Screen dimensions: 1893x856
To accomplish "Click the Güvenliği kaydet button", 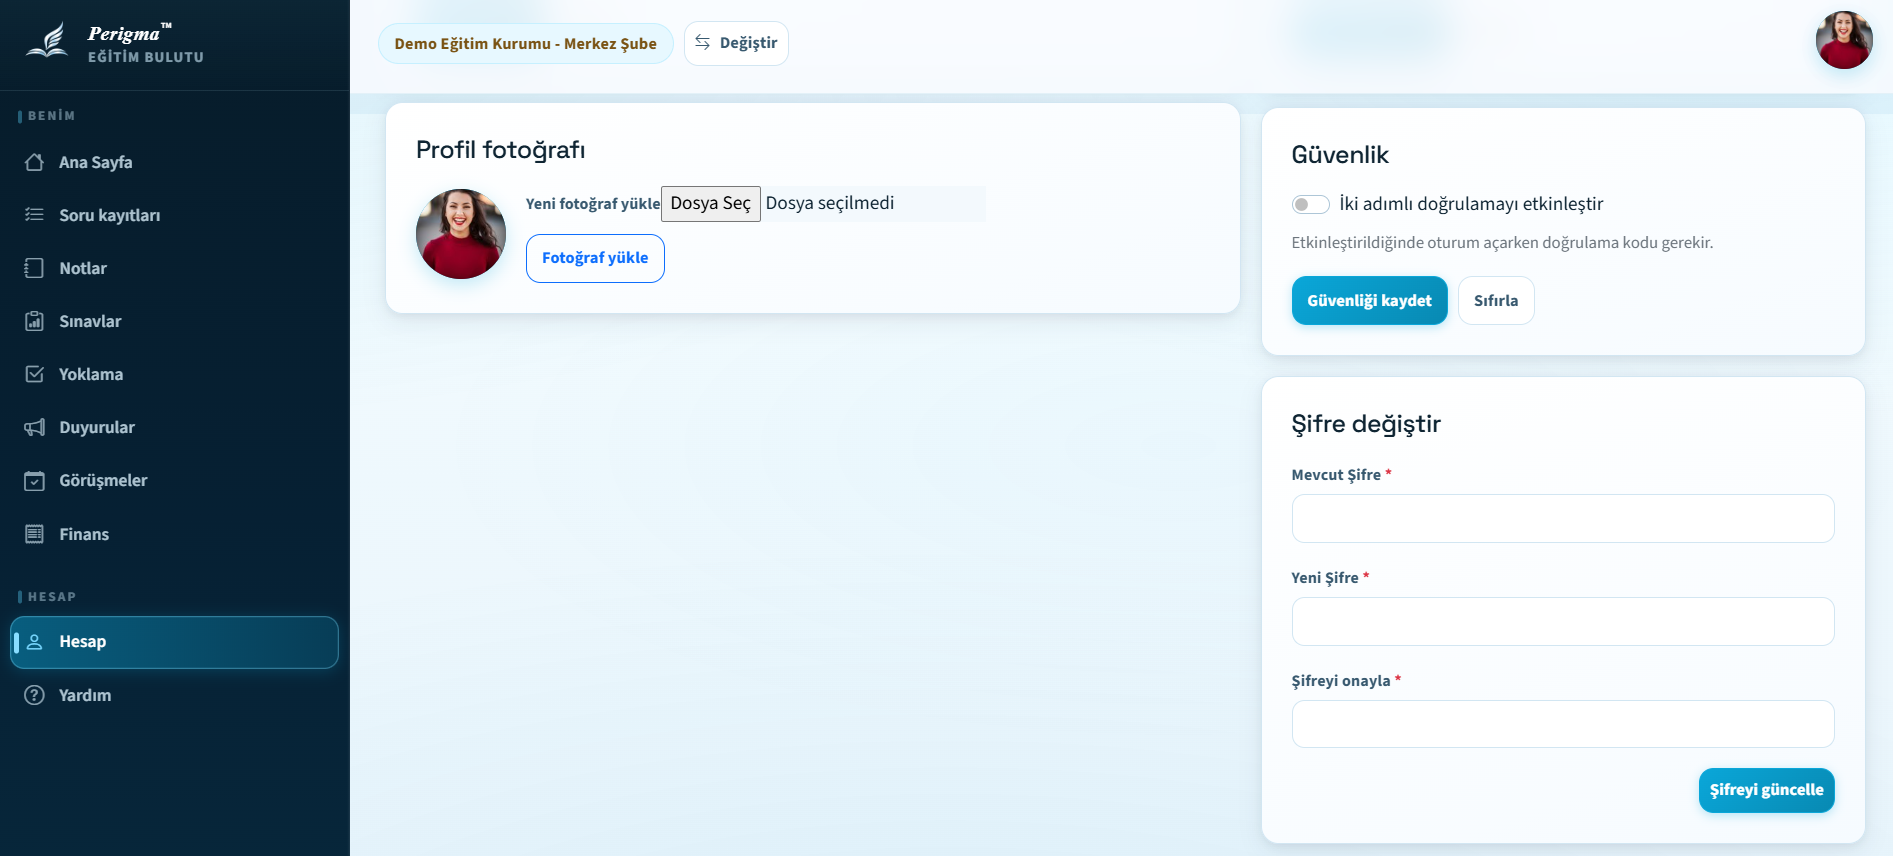I will [1369, 301].
